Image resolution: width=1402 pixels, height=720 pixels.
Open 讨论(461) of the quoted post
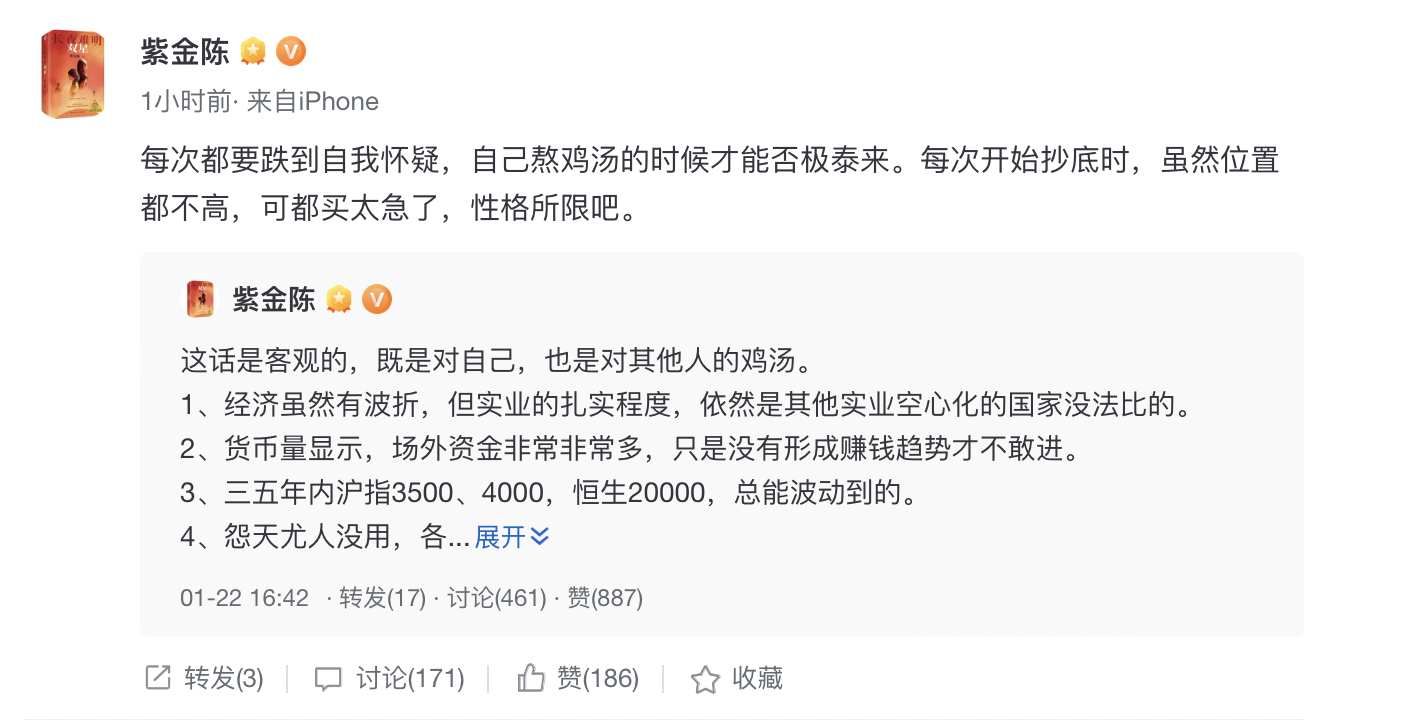(x=496, y=598)
